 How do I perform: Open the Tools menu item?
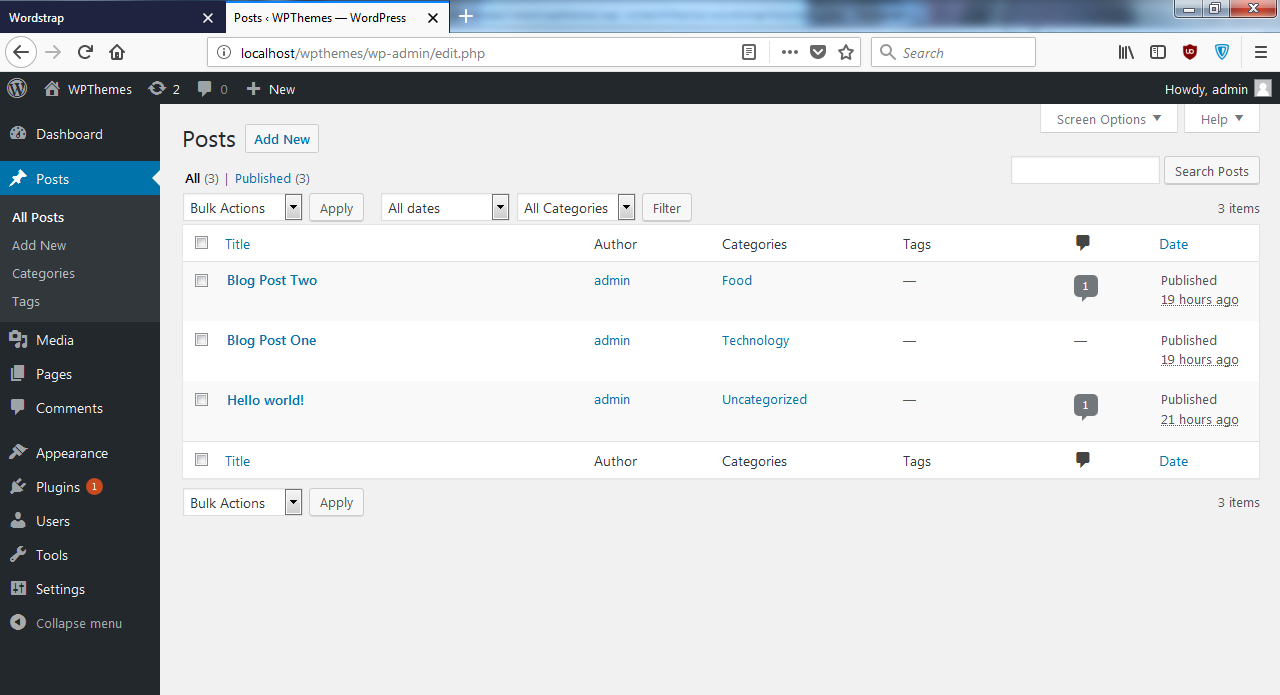click(80, 555)
